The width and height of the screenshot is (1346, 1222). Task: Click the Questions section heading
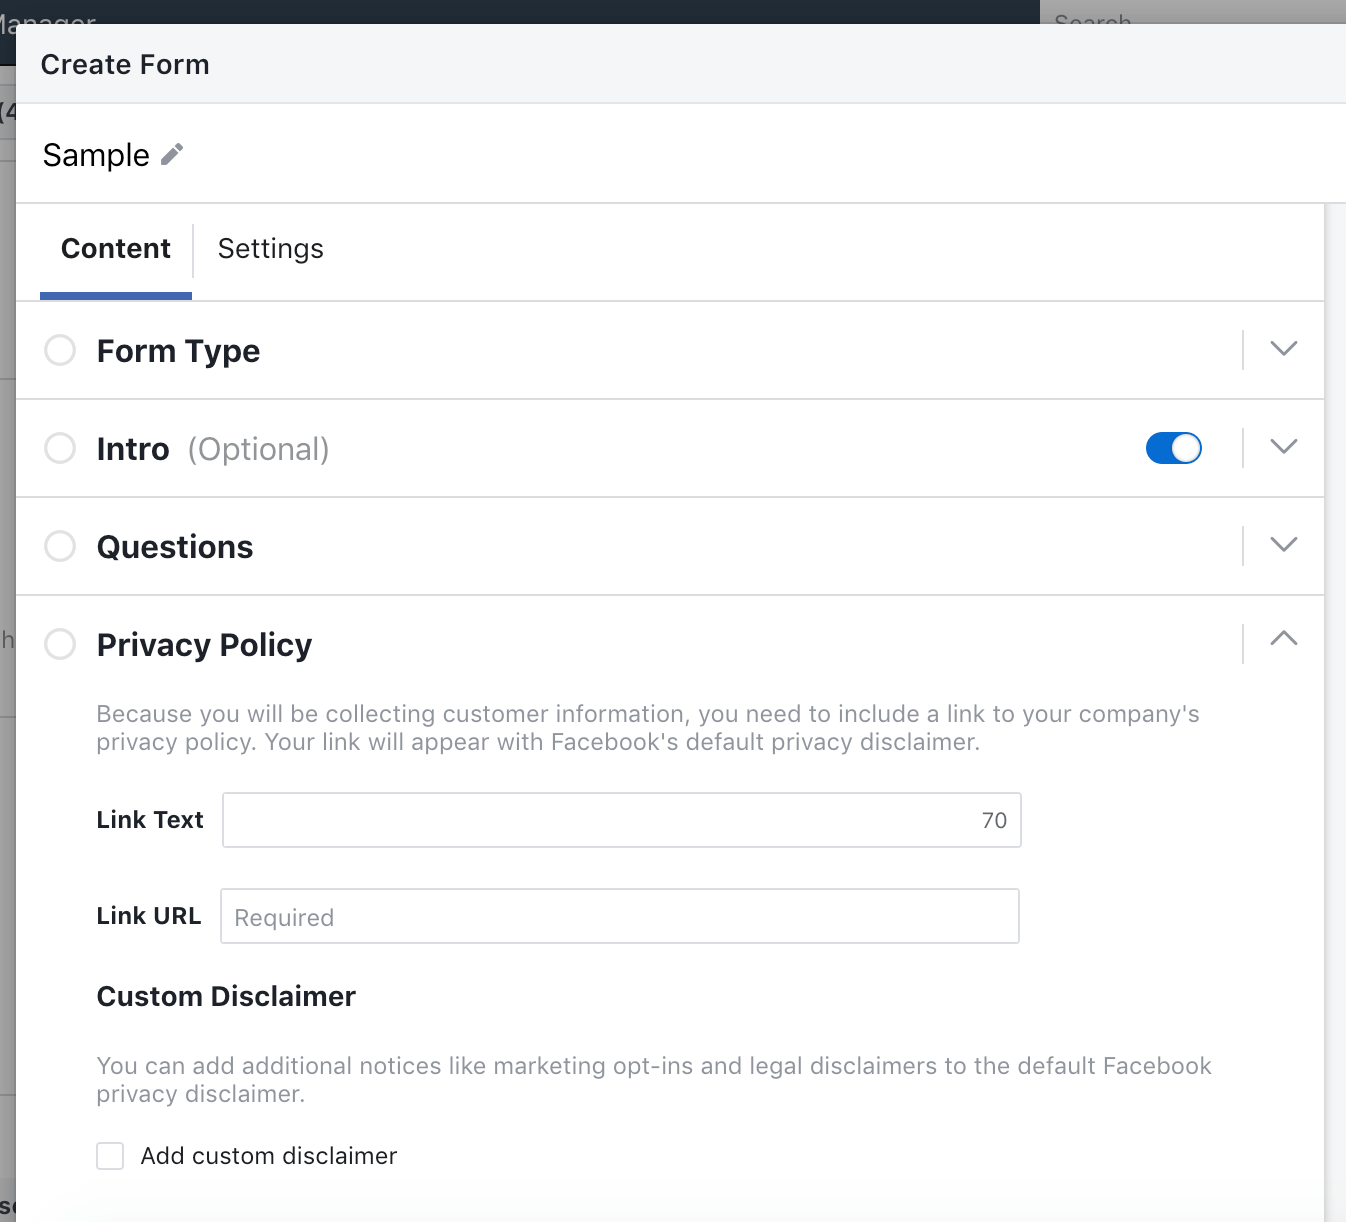click(175, 547)
